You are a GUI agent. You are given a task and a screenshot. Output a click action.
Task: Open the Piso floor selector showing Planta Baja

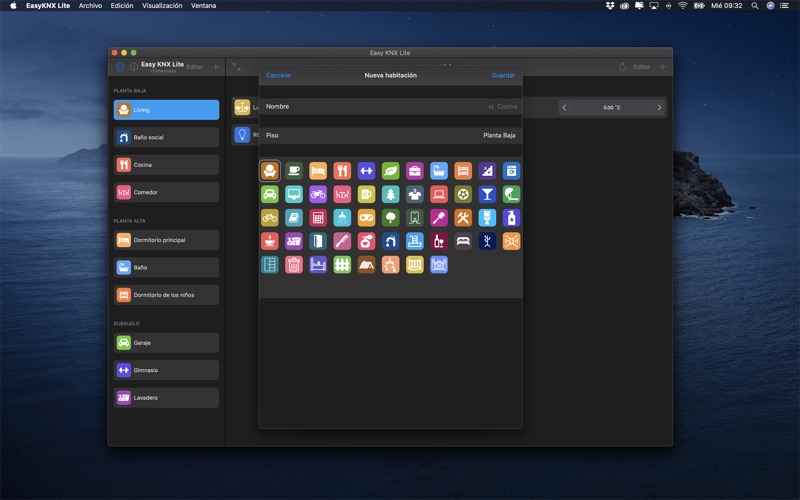coord(391,135)
